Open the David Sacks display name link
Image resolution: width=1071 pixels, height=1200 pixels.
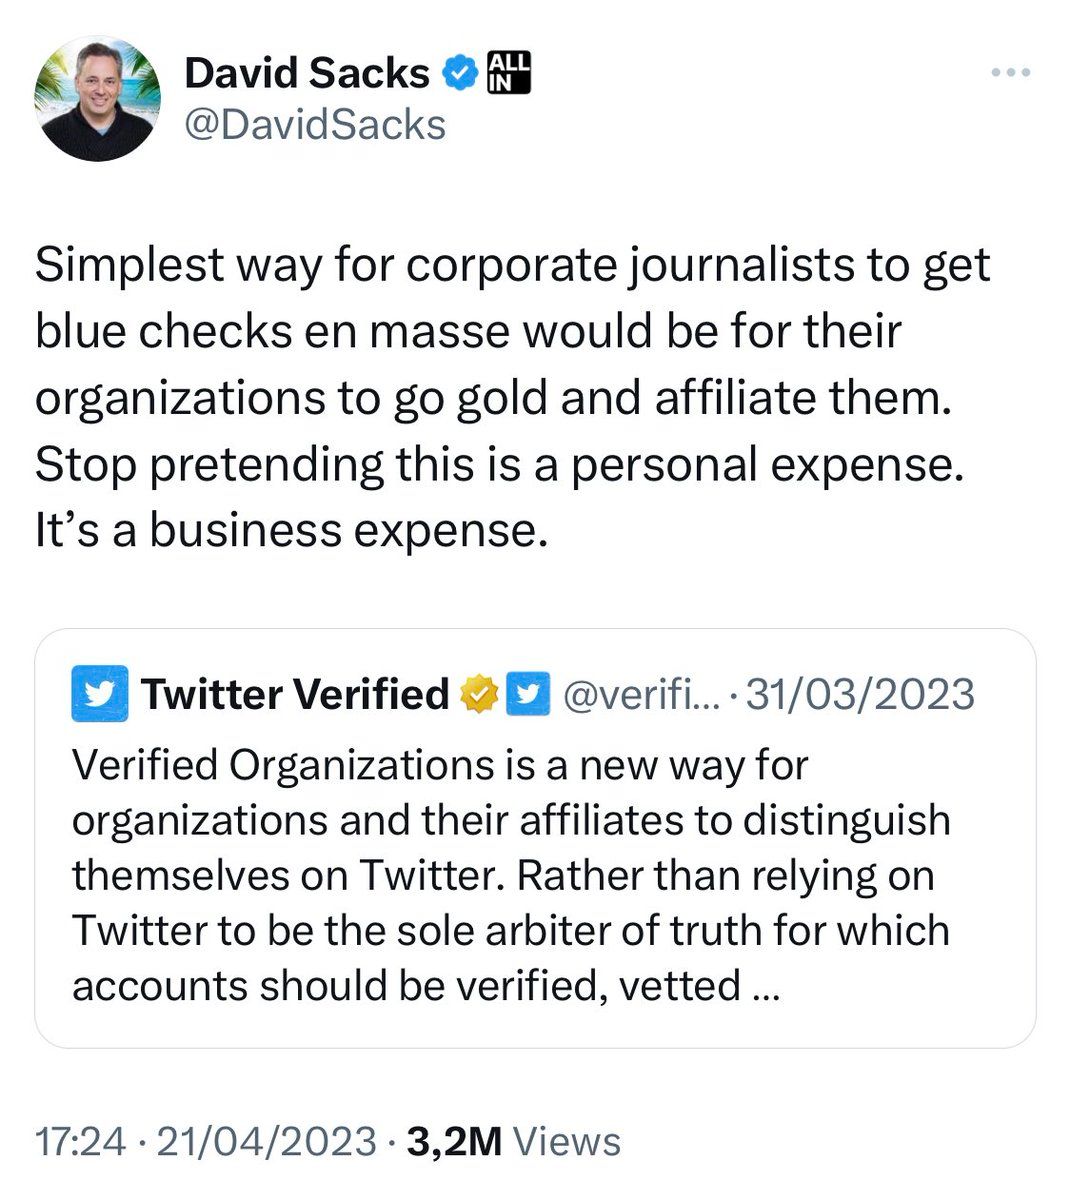click(x=307, y=74)
